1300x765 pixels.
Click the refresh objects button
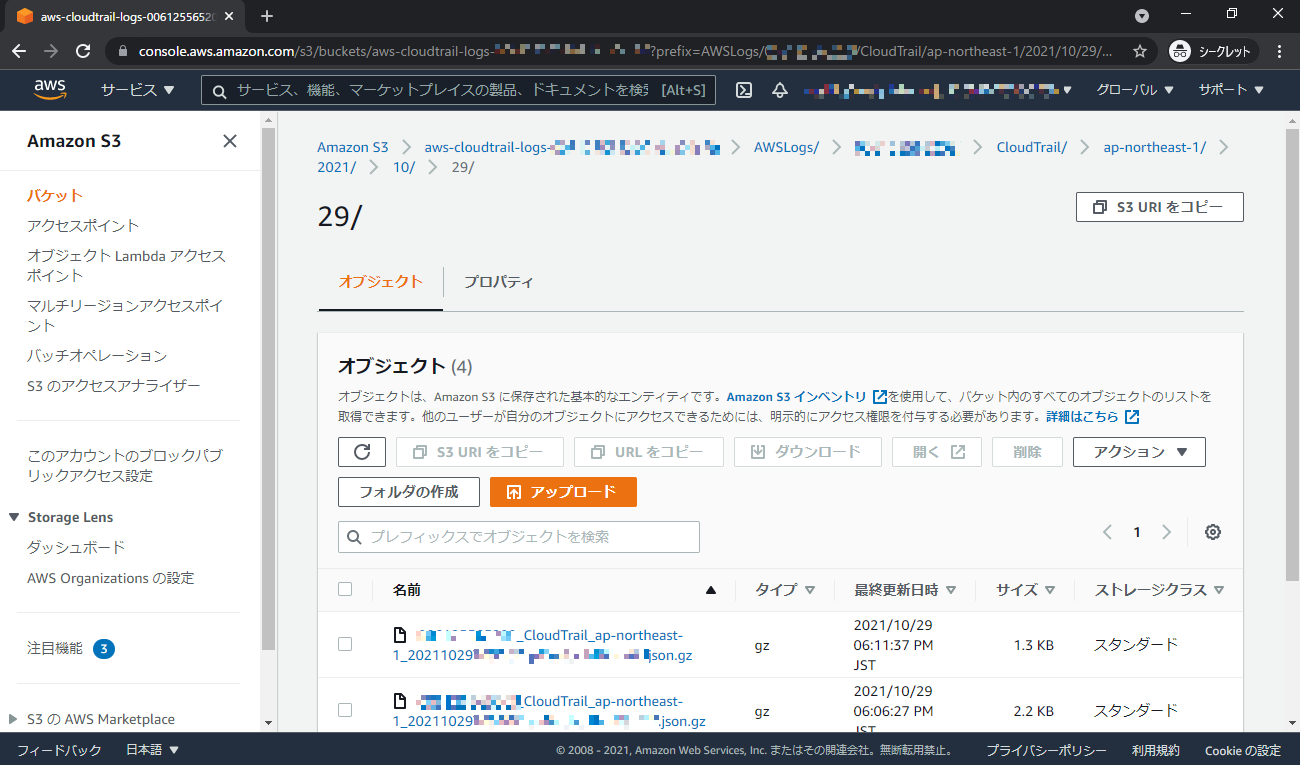coord(362,452)
